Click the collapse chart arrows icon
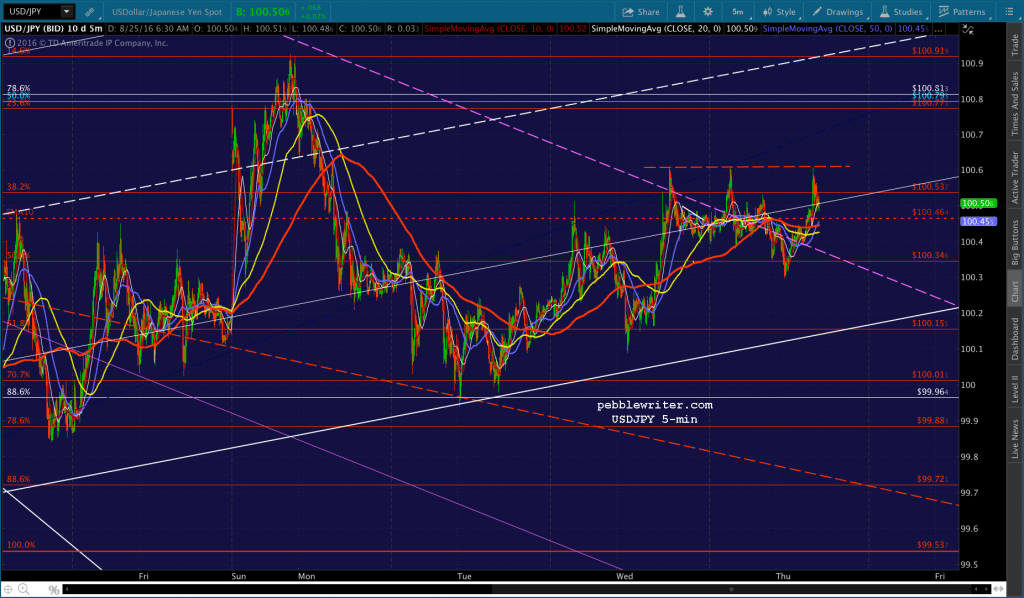The image size is (1024, 598). [x=968, y=29]
